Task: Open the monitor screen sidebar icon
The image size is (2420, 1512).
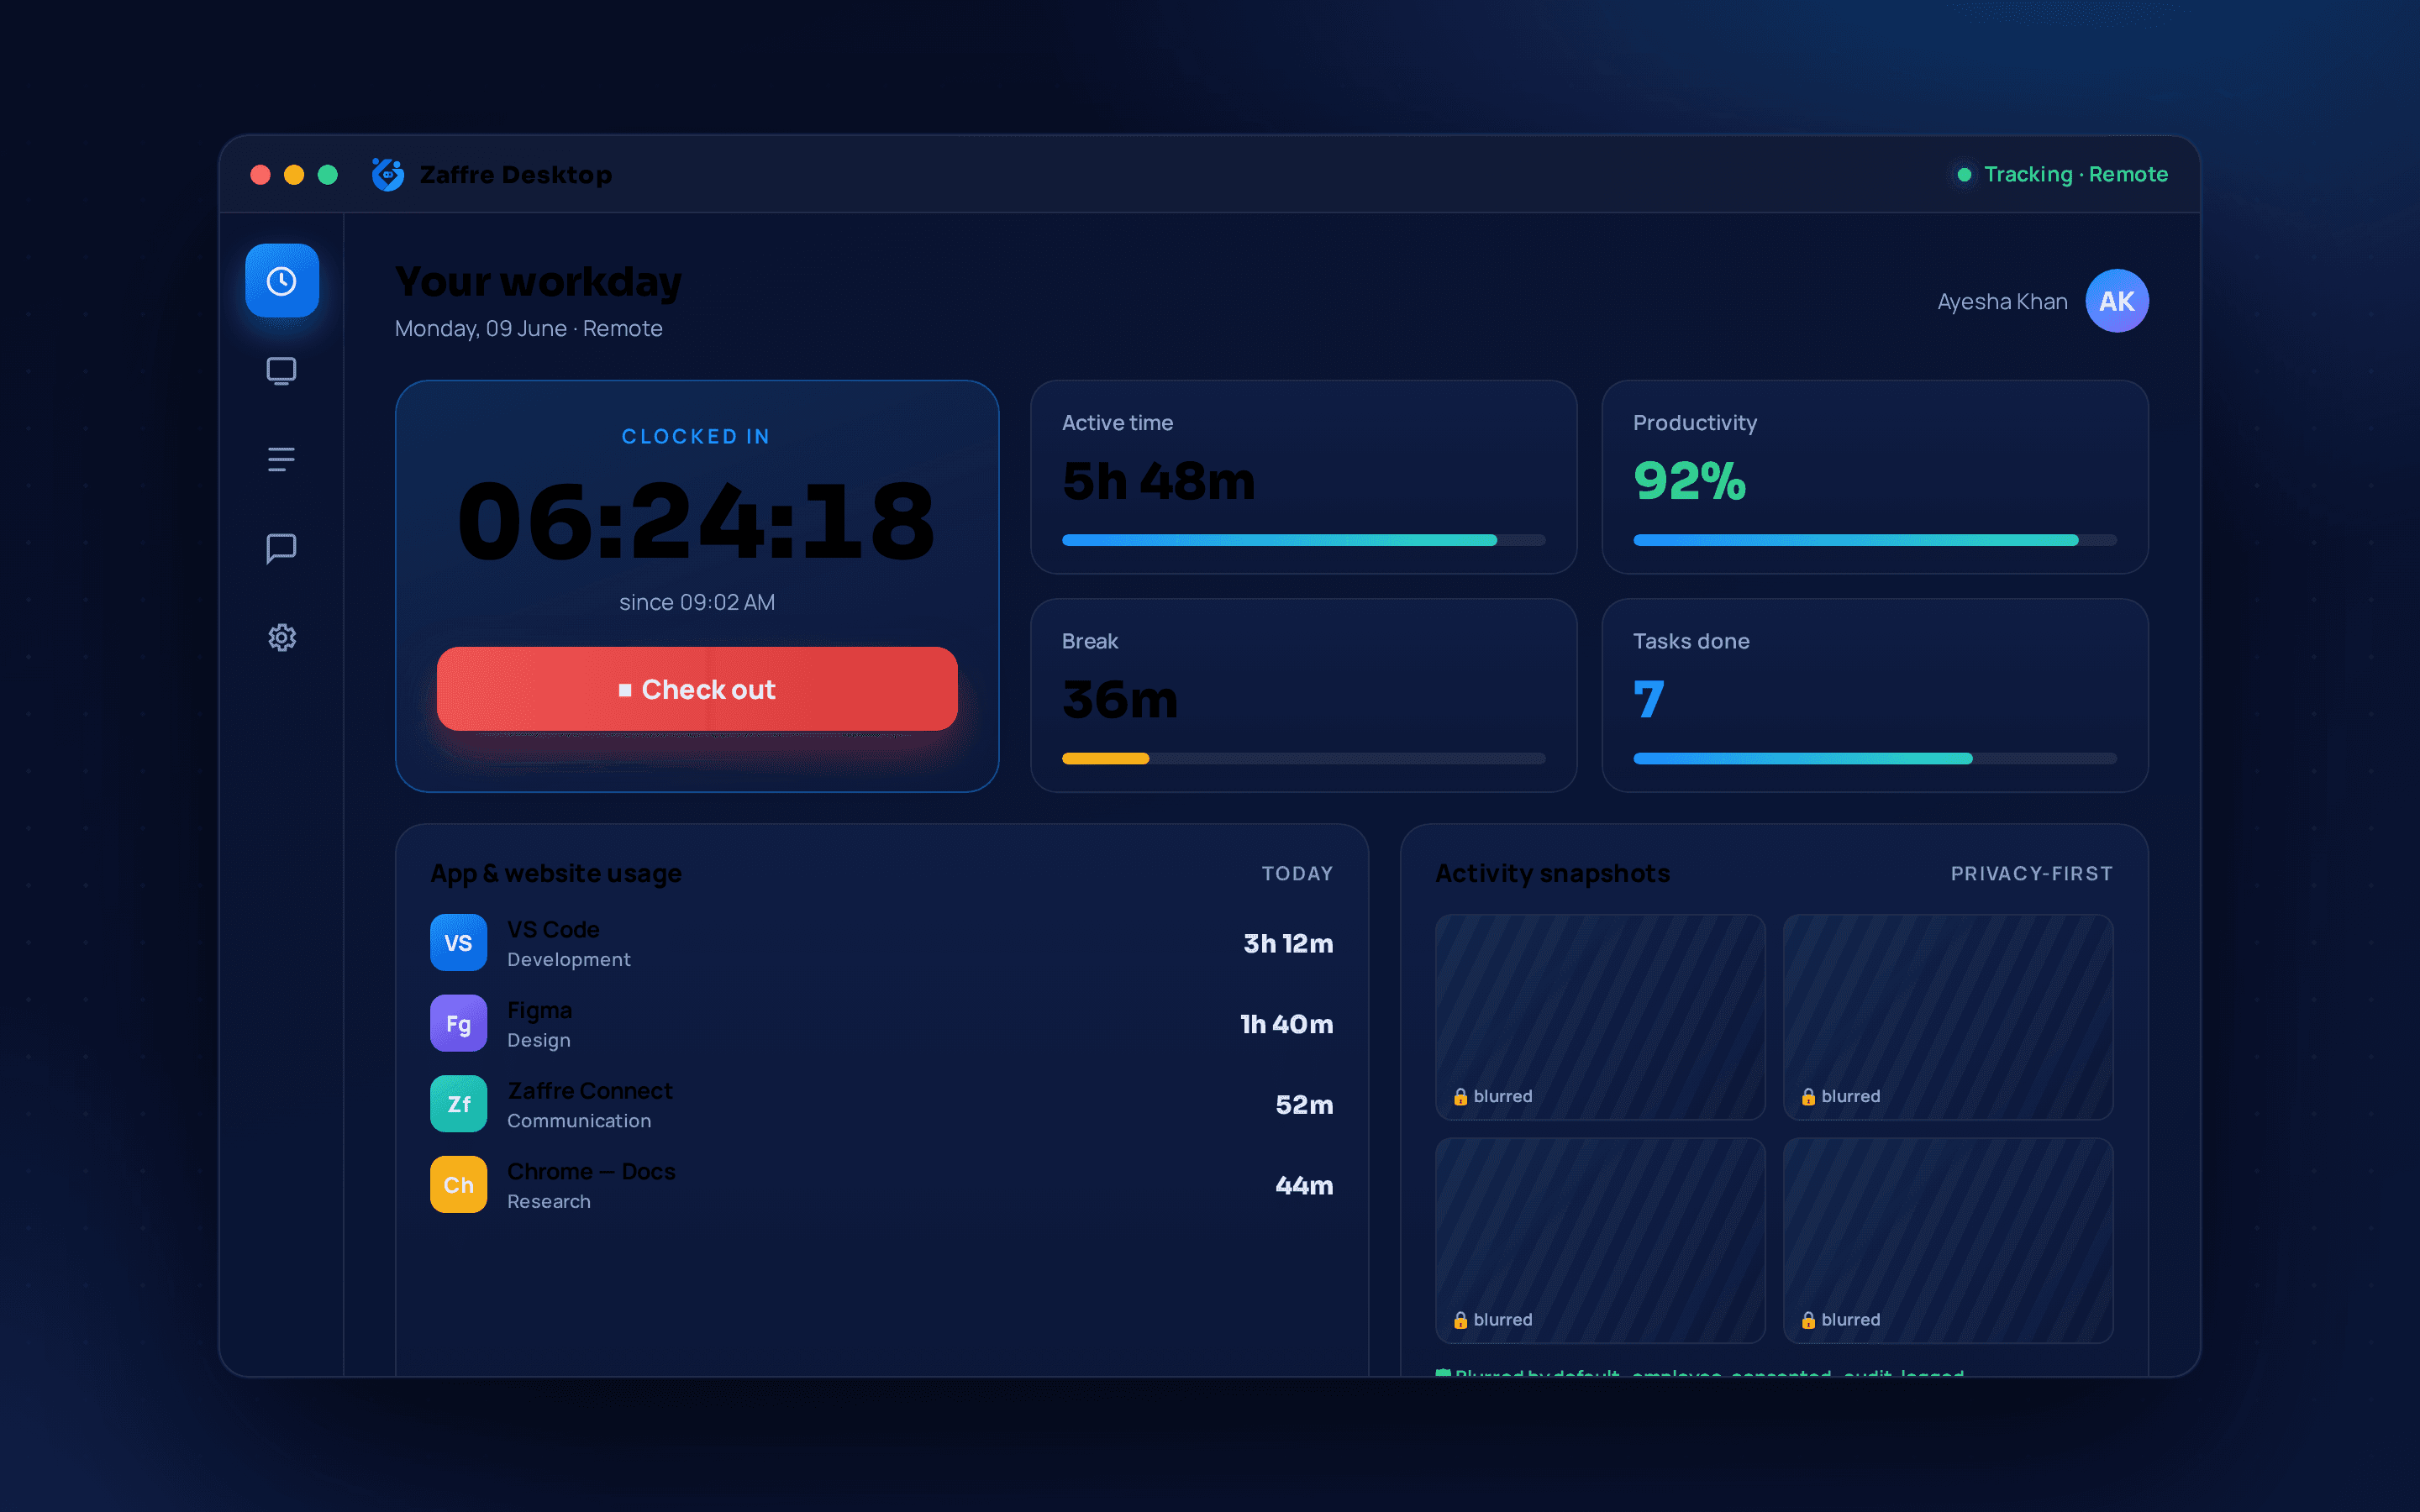Action: coord(282,371)
